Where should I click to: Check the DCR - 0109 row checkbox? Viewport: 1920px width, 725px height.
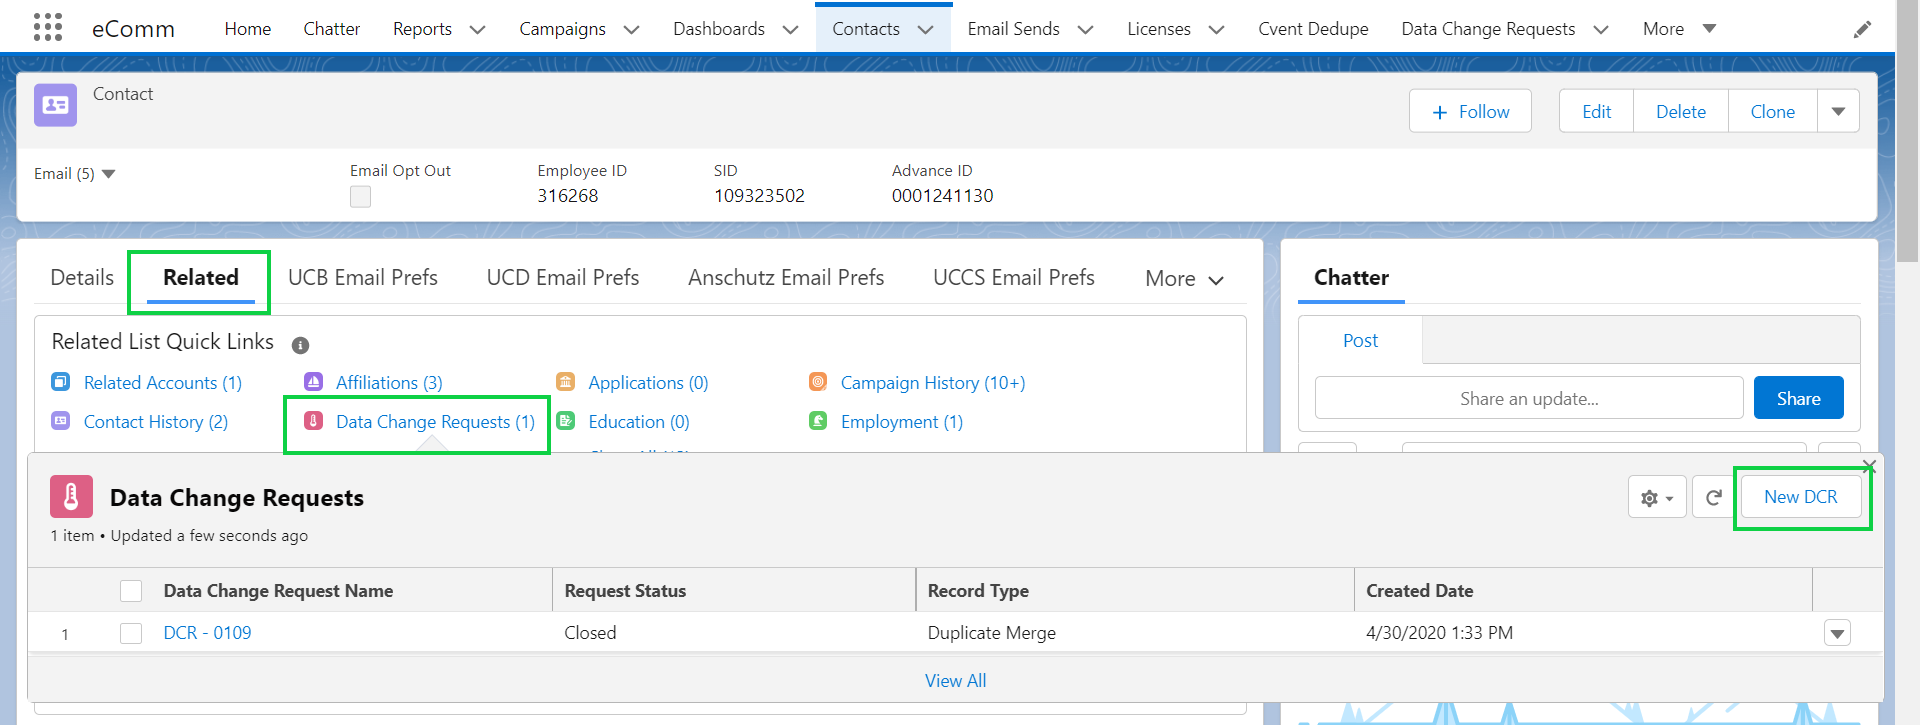click(131, 633)
